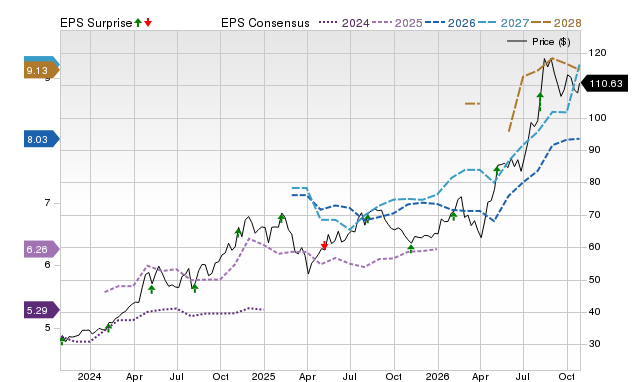Click the Apr label right after 2024
Viewport: 640px width, 382px height.
click(134, 376)
